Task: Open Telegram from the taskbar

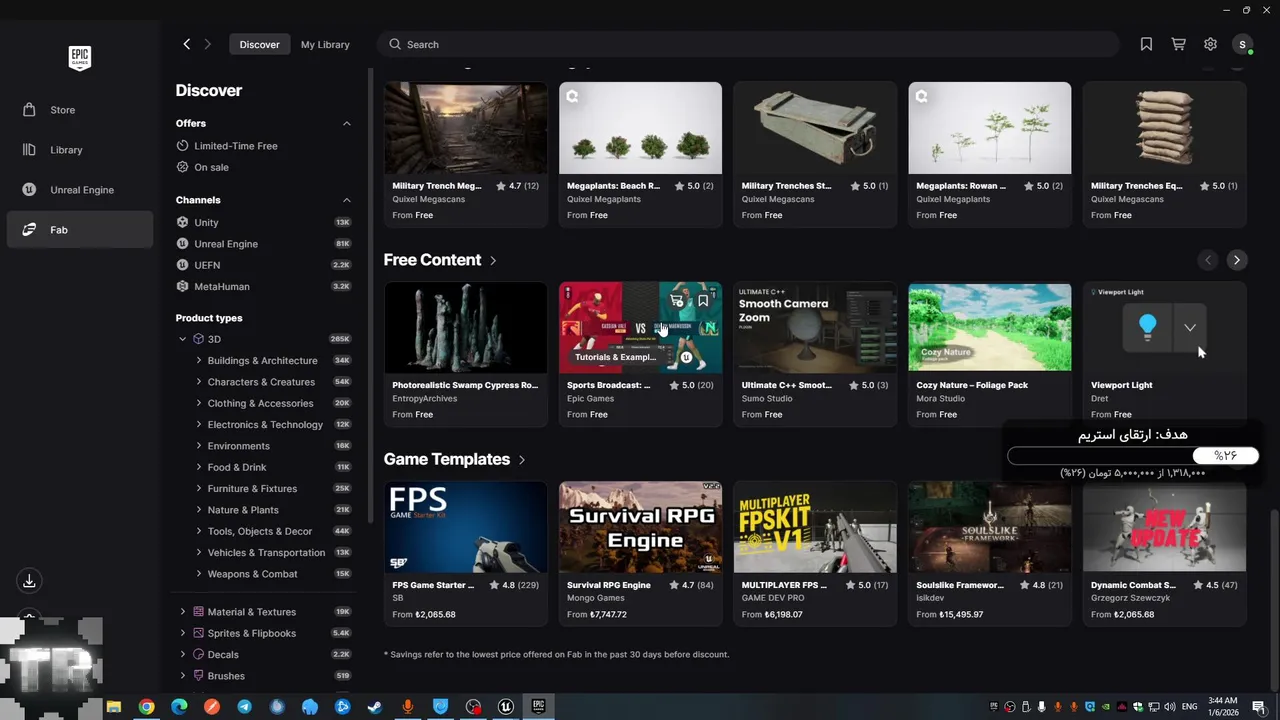Action: (x=244, y=707)
